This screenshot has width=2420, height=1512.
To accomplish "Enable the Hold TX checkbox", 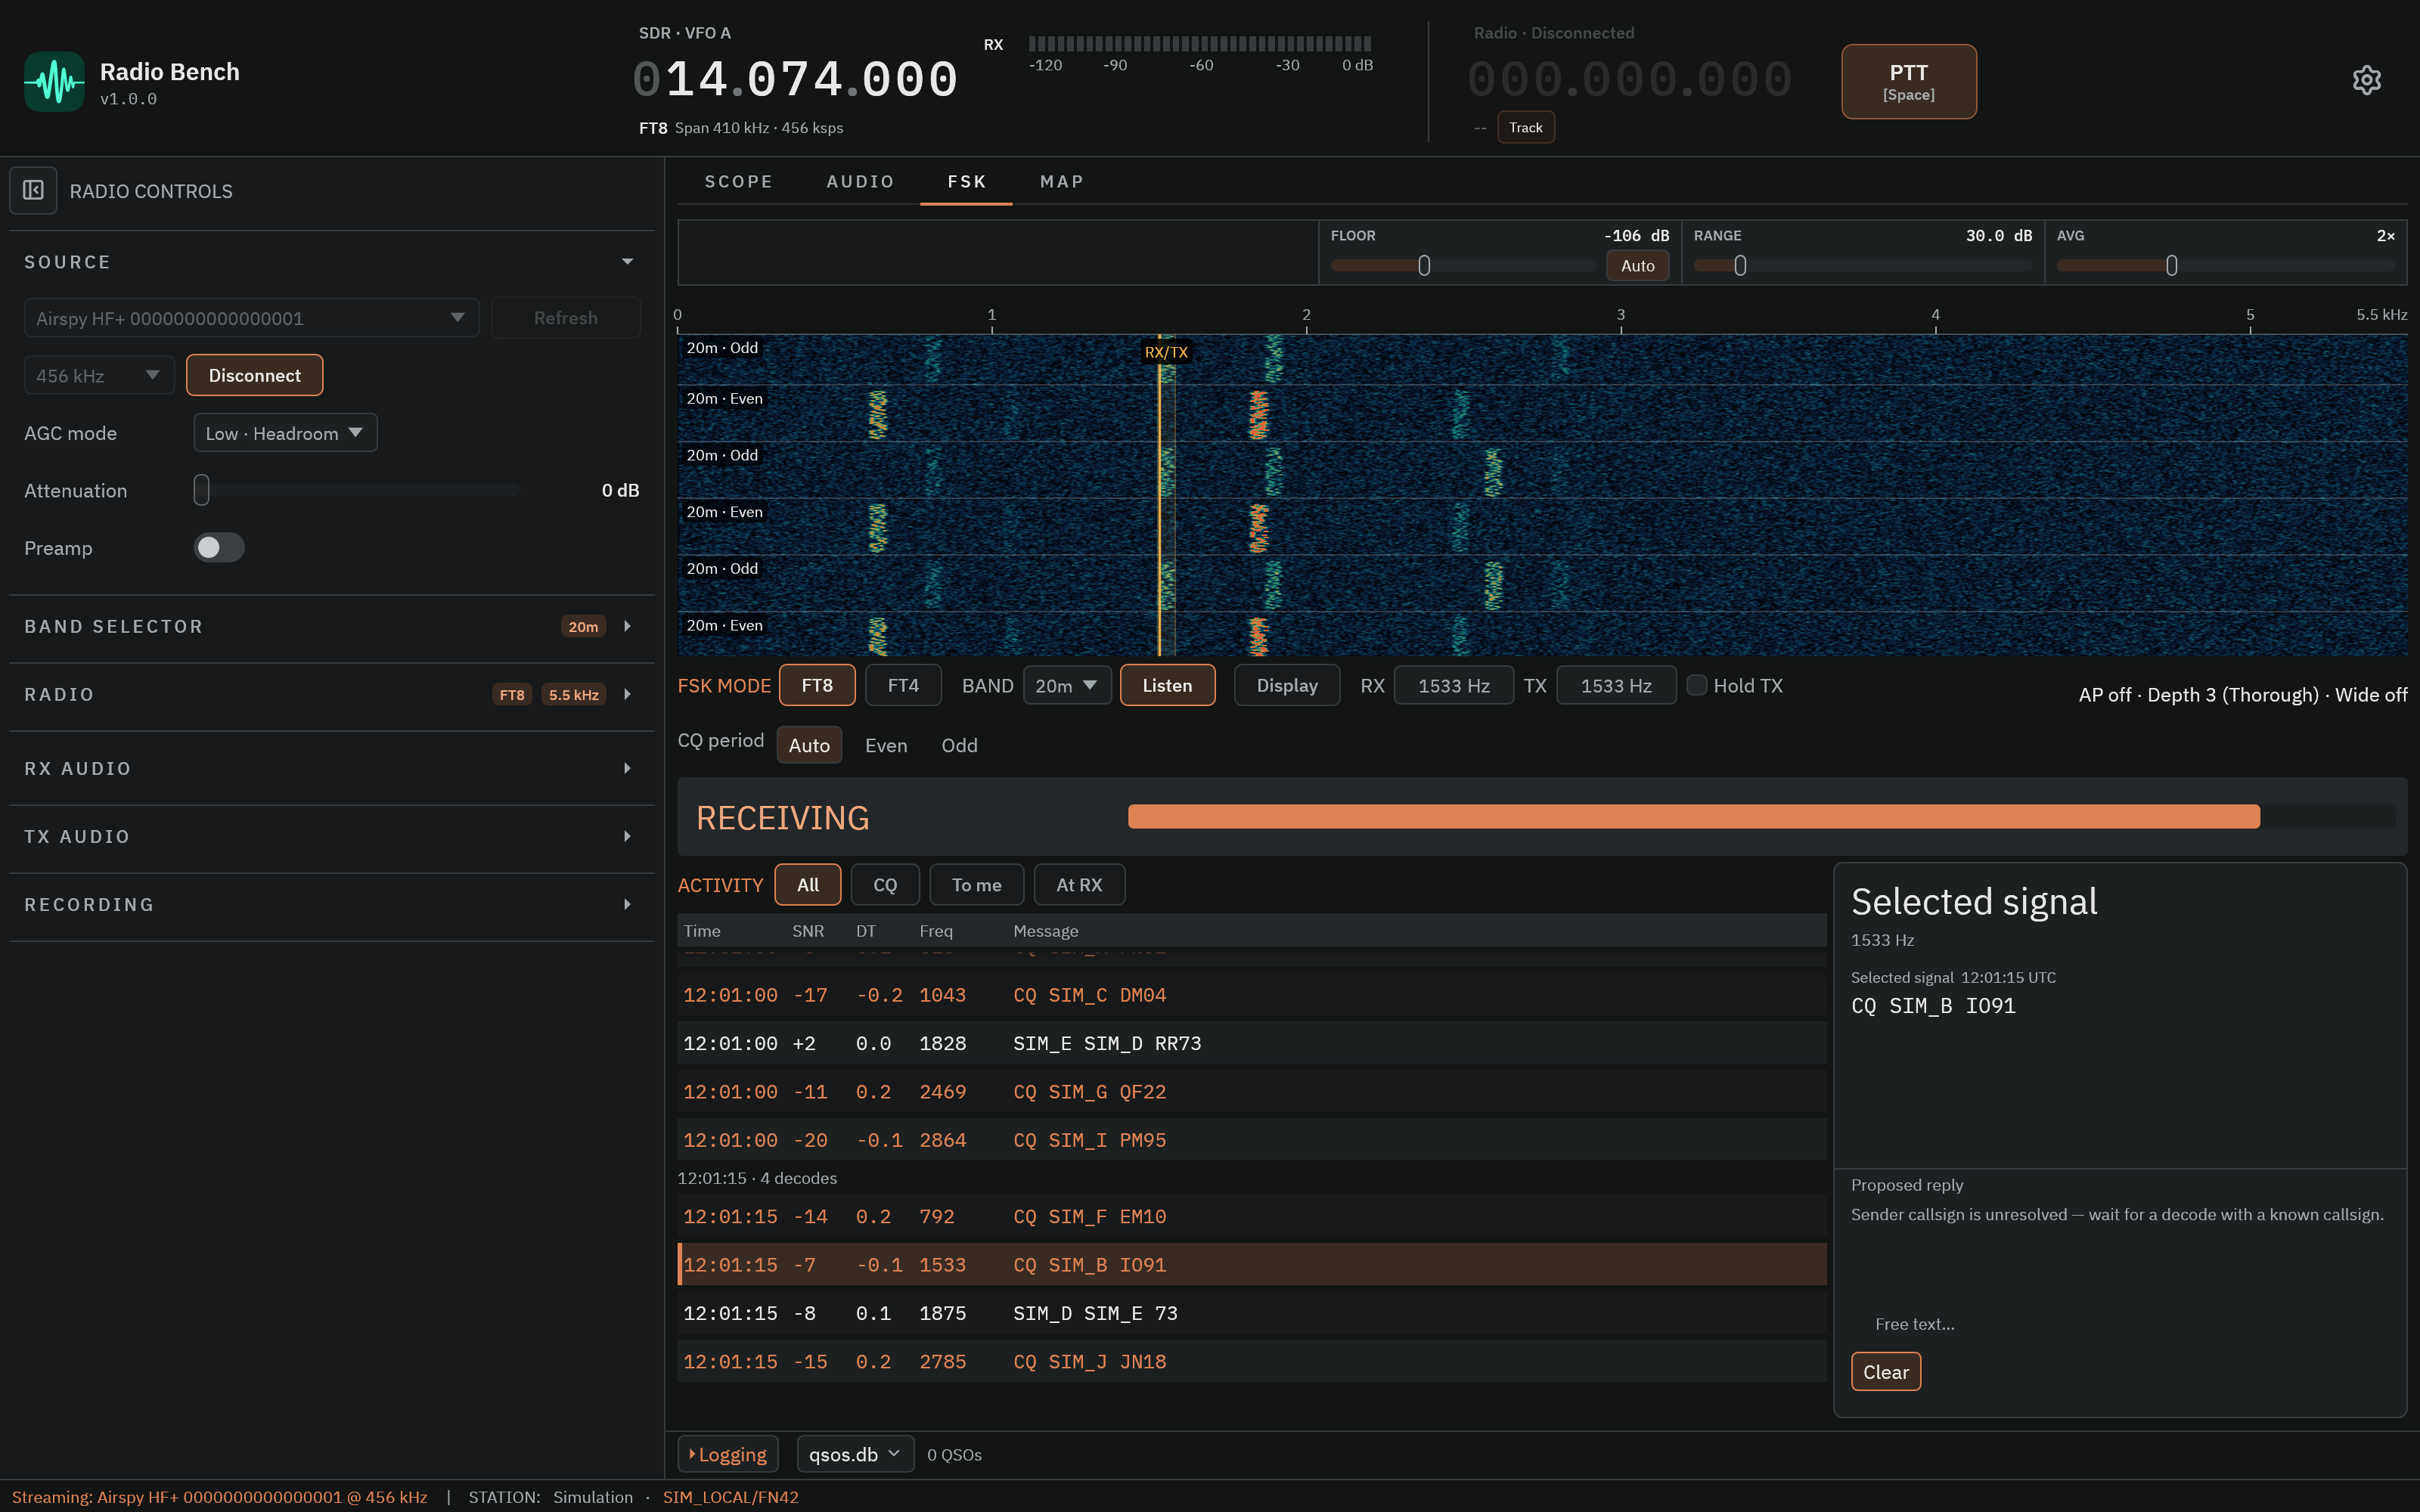I will [x=1696, y=685].
